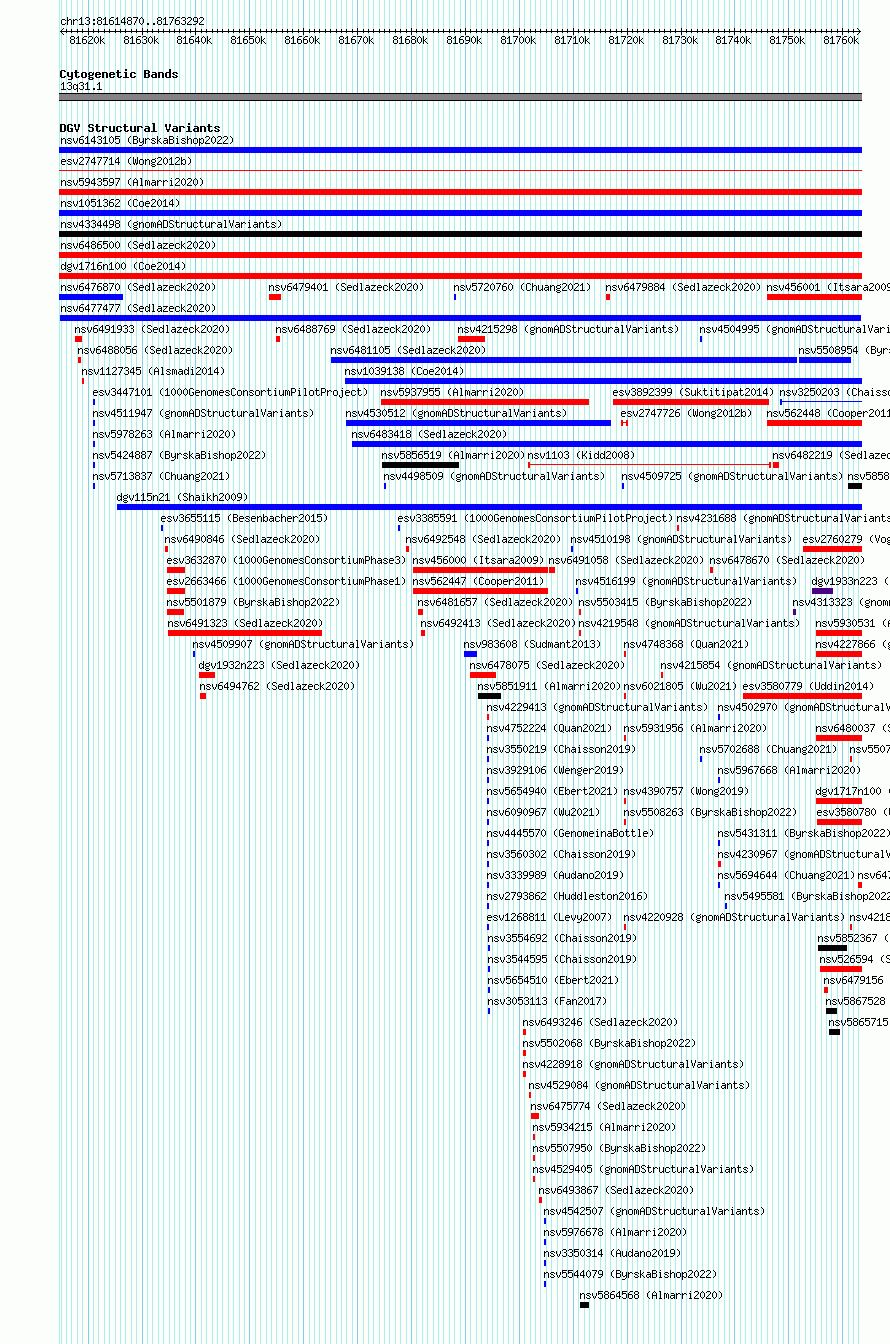Open nsv4390757 (Wong2019) variant label
This screenshot has height=1344, width=890.
[x=686, y=791]
